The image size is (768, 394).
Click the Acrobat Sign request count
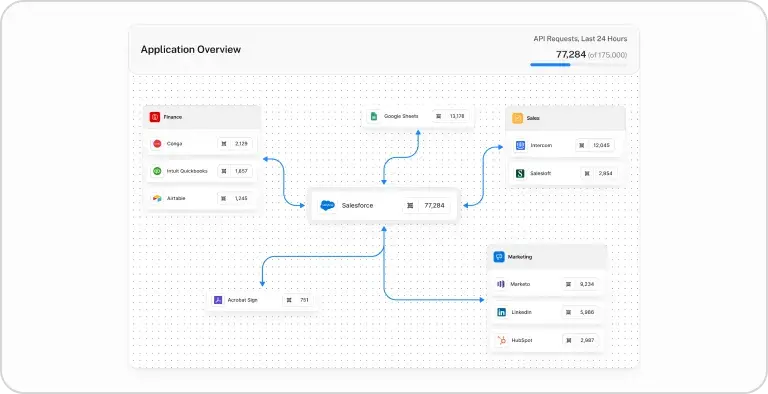[x=304, y=300]
